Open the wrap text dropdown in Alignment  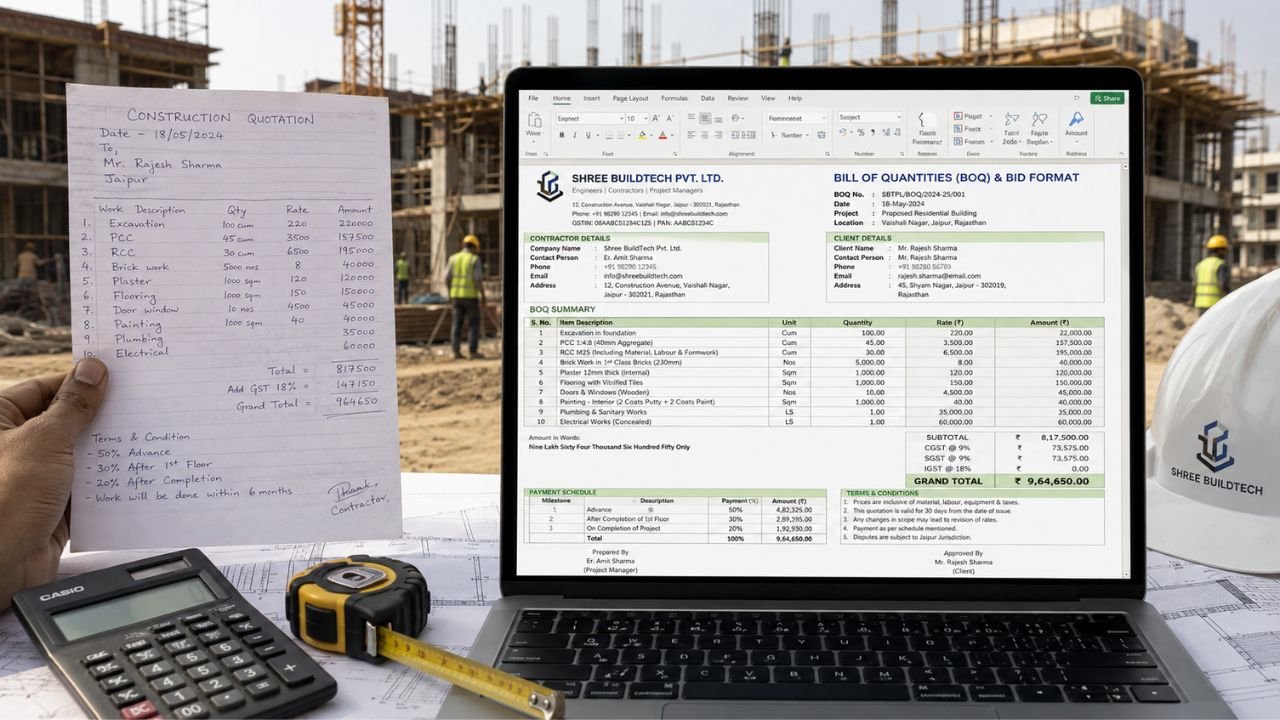pyautogui.click(x=796, y=118)
